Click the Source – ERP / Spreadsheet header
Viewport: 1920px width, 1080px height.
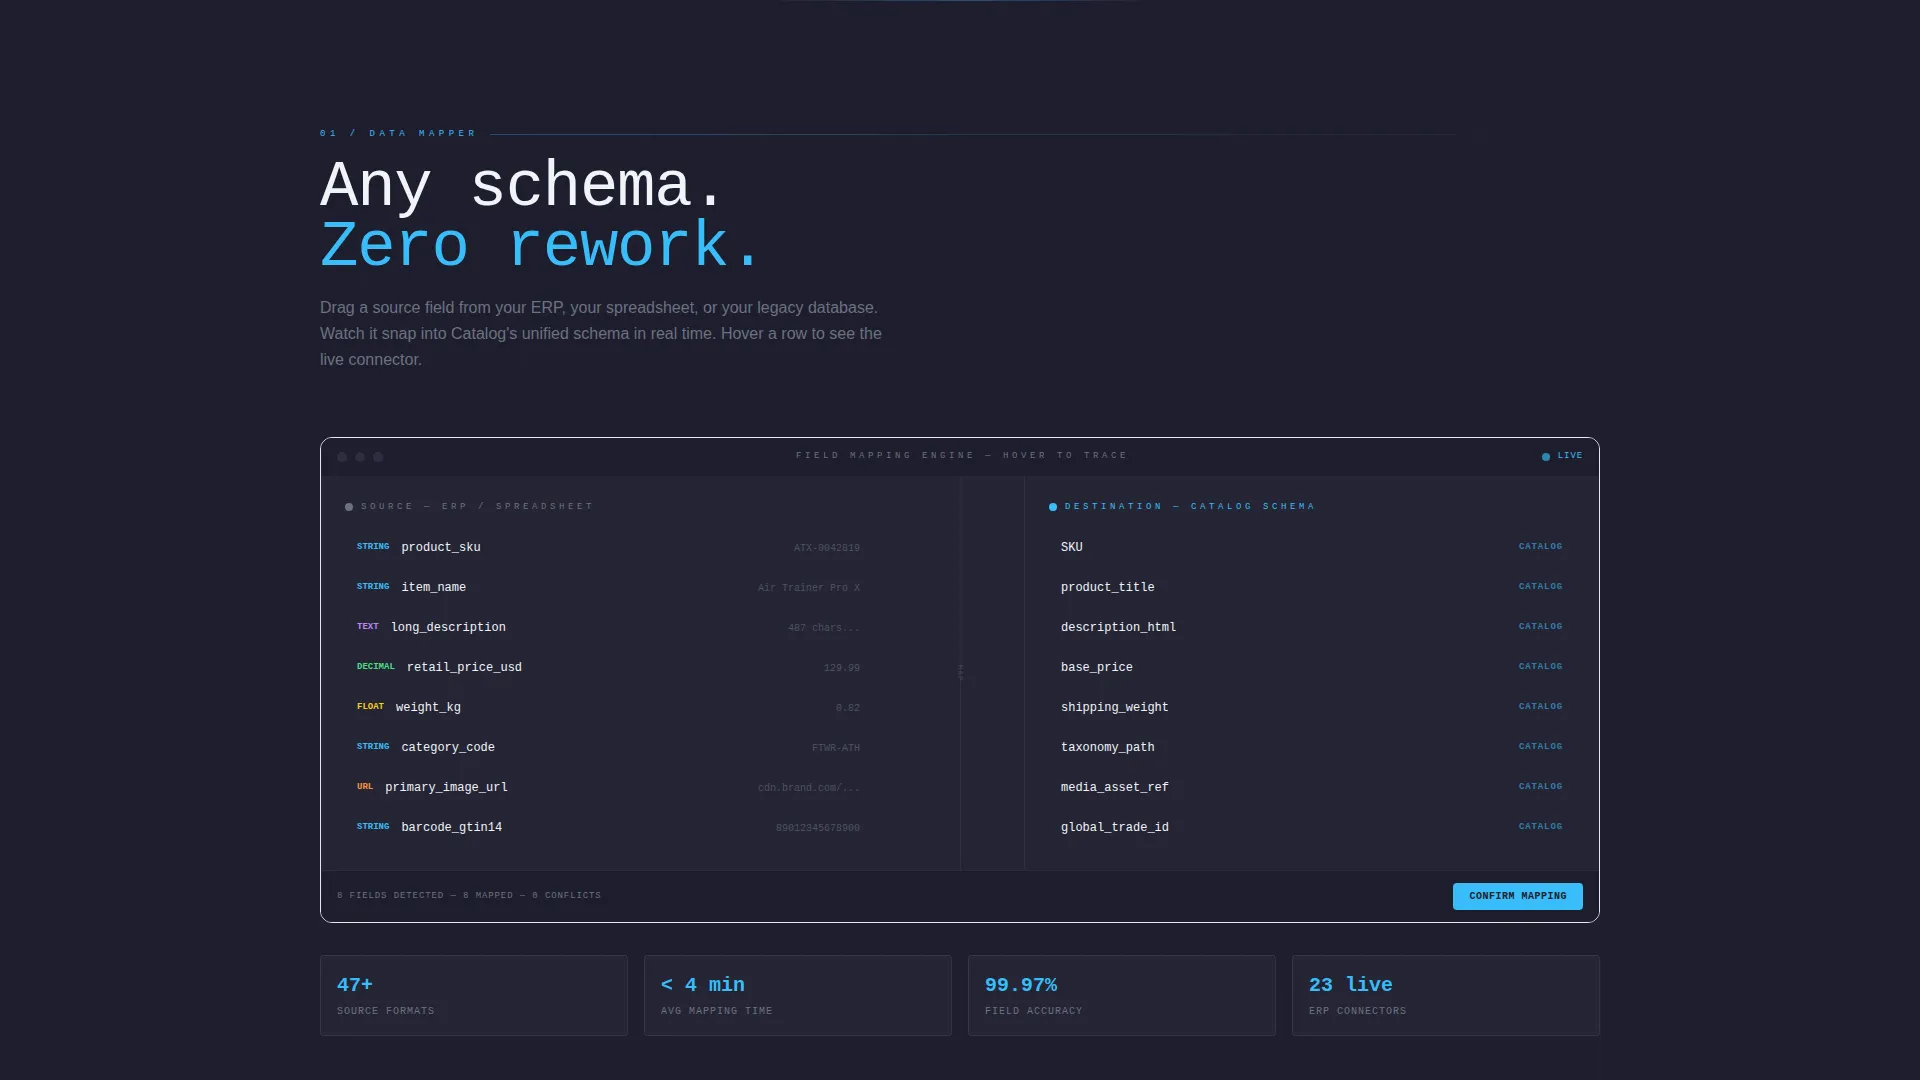click(476, 507)
